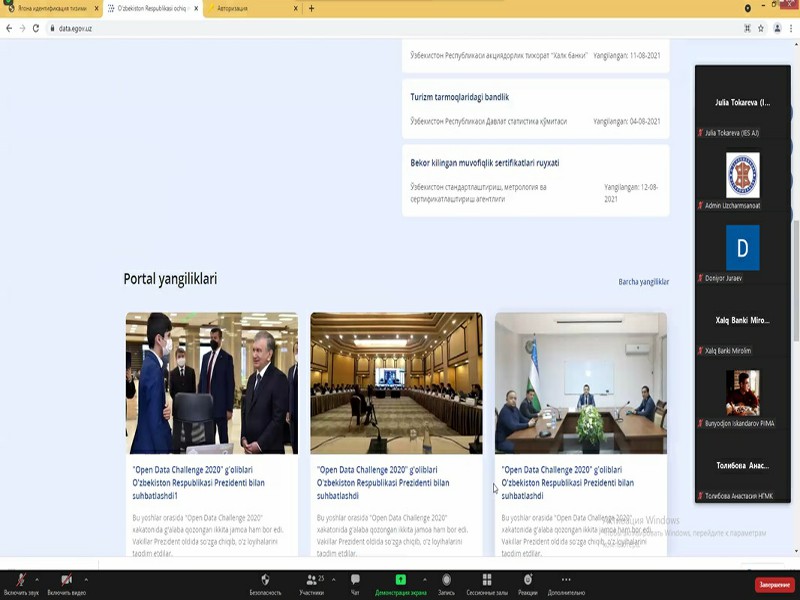The height and width of the screenshot is (600, 800).
Task: Turn on video camera in Zoom
Action: click(66, 581)
